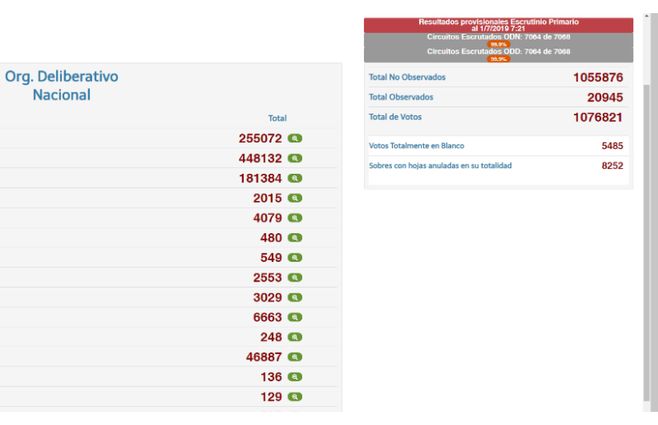Image resolution: width=658 pixels, height=425 pixels.
Task: Click the zoom icon beside 4079
Action: (x=295, y=218)
